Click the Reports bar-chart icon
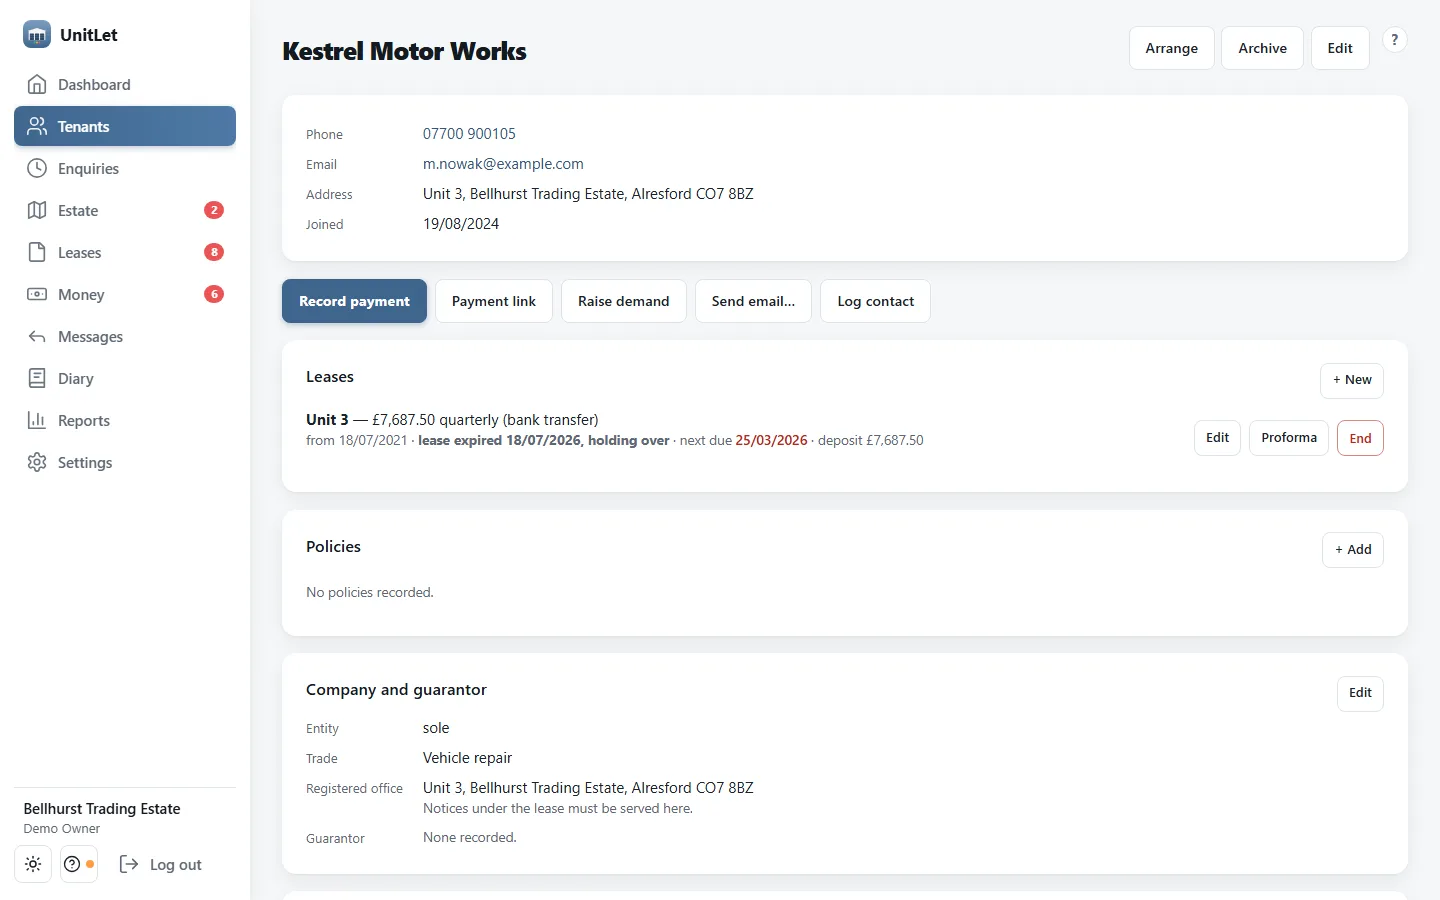The height and width of the screenshot is (900, 1440). coord(37,420)
